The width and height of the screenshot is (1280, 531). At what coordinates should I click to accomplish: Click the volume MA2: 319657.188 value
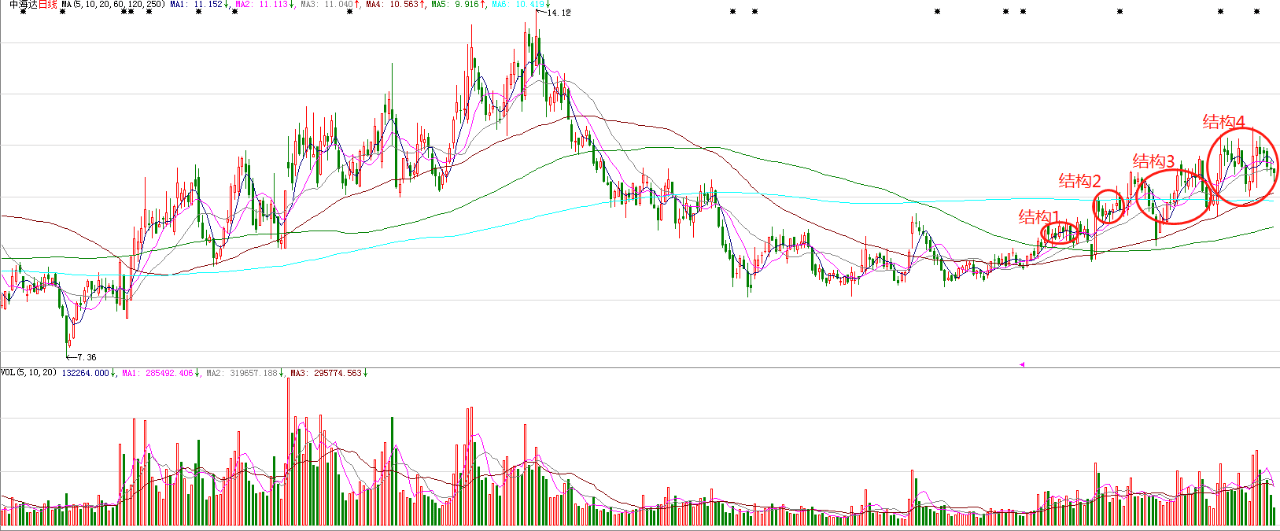[x=243, y=373]
